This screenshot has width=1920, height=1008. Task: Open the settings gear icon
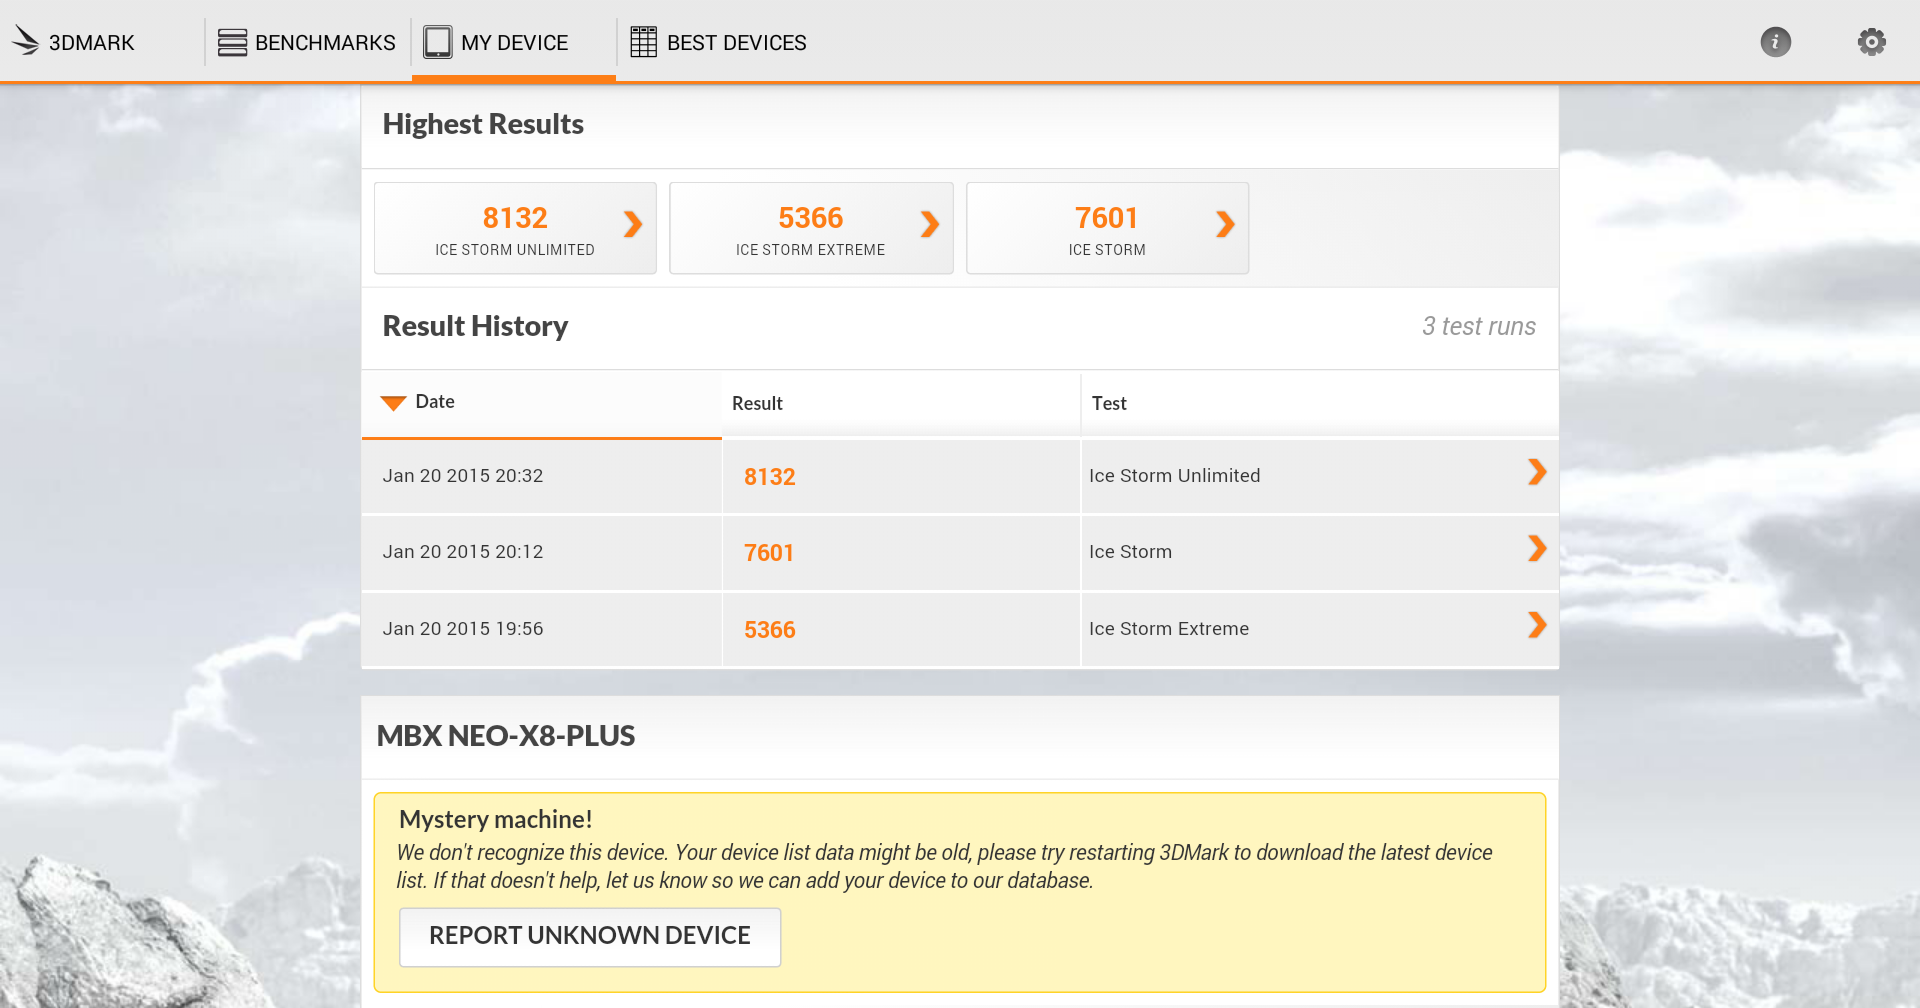pyautogui.click(x=1871, y=42)
